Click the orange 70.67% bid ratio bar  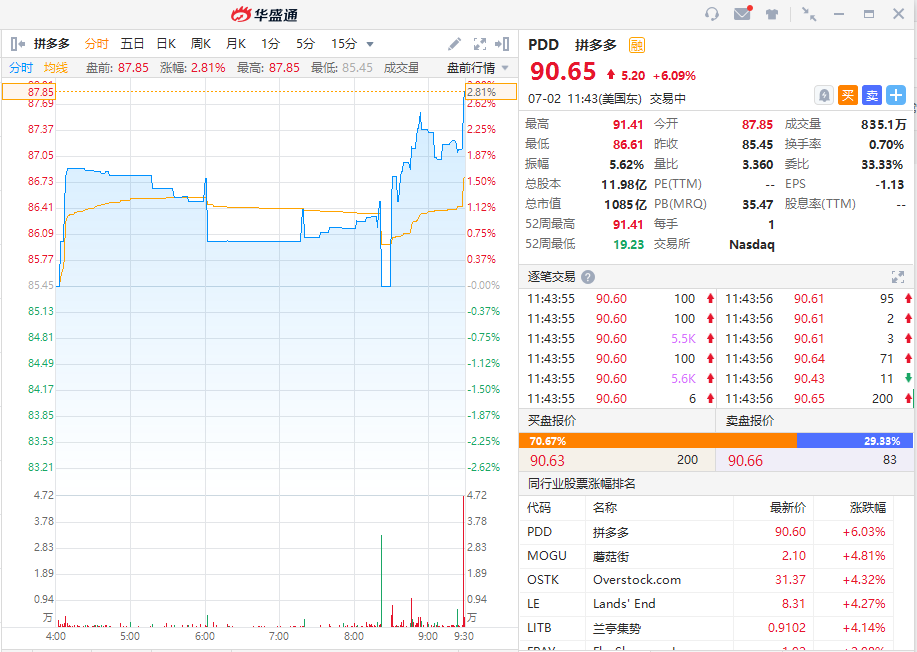[x=658, y=441]
